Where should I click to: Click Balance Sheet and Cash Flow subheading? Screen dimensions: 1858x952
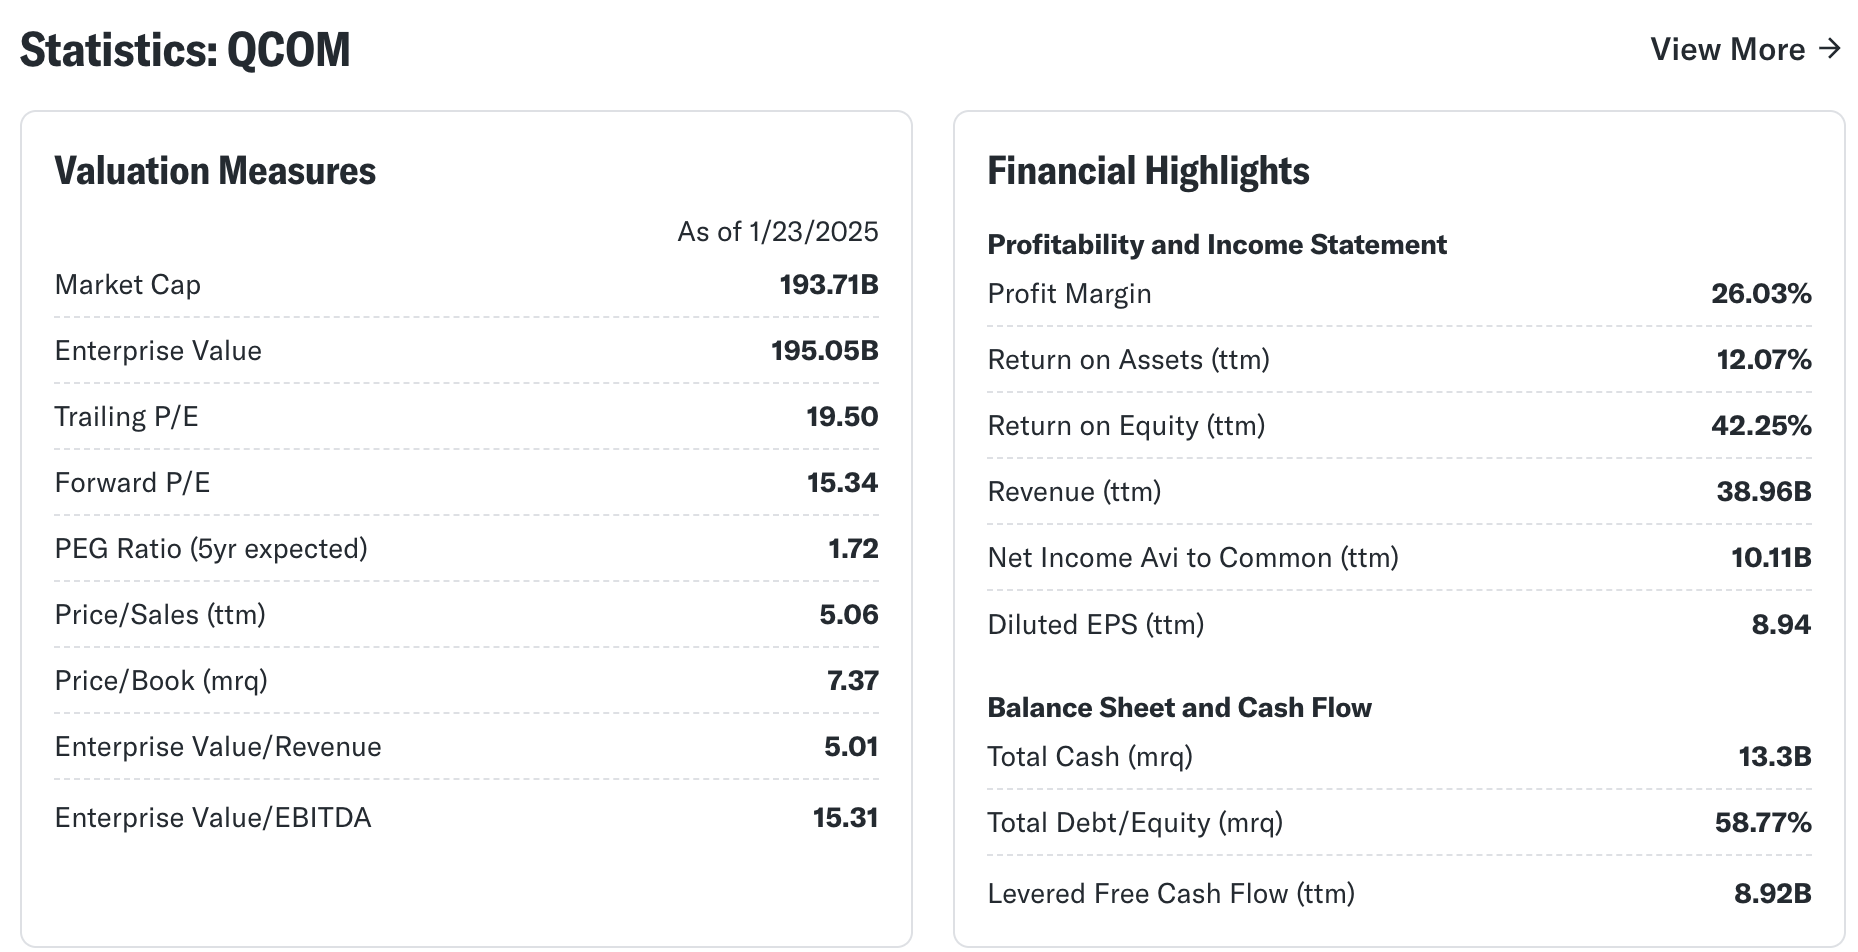(1179, 708)
